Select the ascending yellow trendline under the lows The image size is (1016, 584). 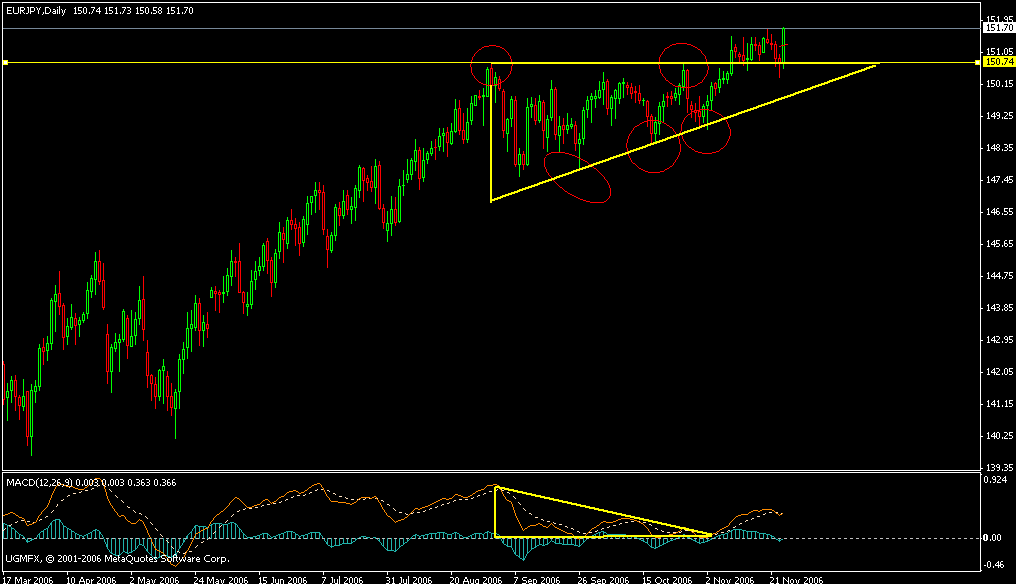click(x=684, y=132)
